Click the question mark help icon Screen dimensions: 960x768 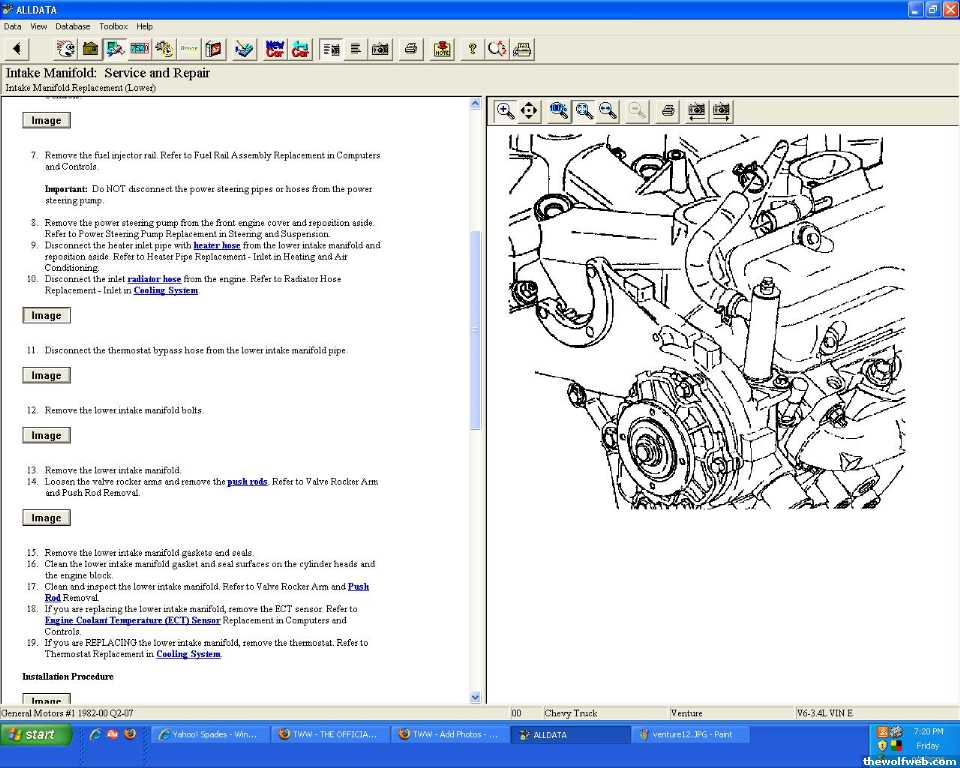[x=473, y=49]
